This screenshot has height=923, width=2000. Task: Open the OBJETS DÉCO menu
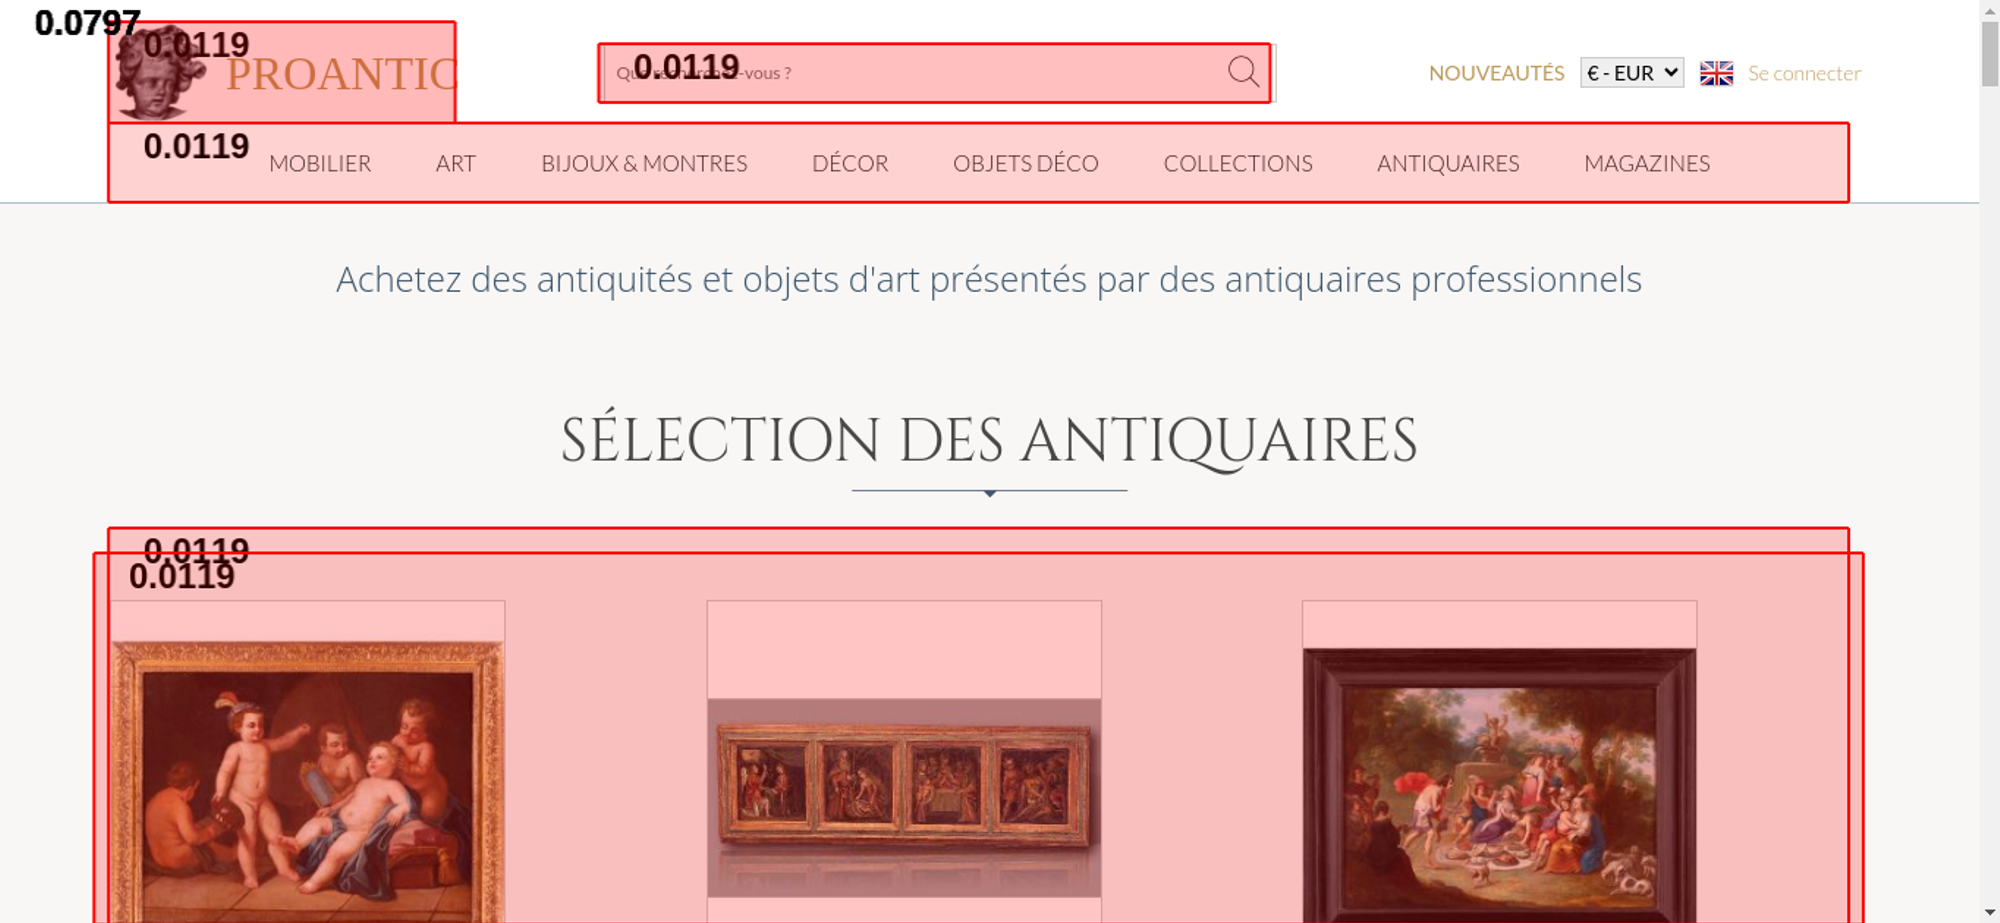(x=1025, y=163)
